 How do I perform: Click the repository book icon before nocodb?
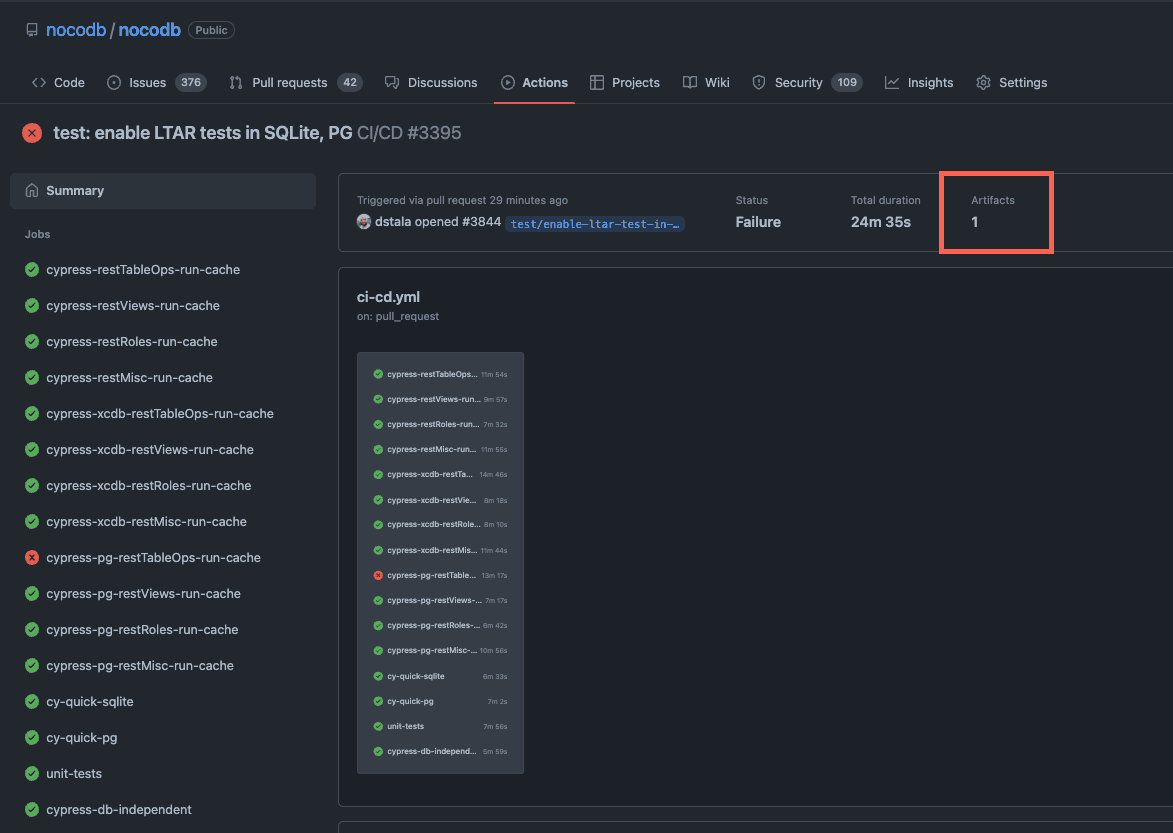[x=31, y=29]
